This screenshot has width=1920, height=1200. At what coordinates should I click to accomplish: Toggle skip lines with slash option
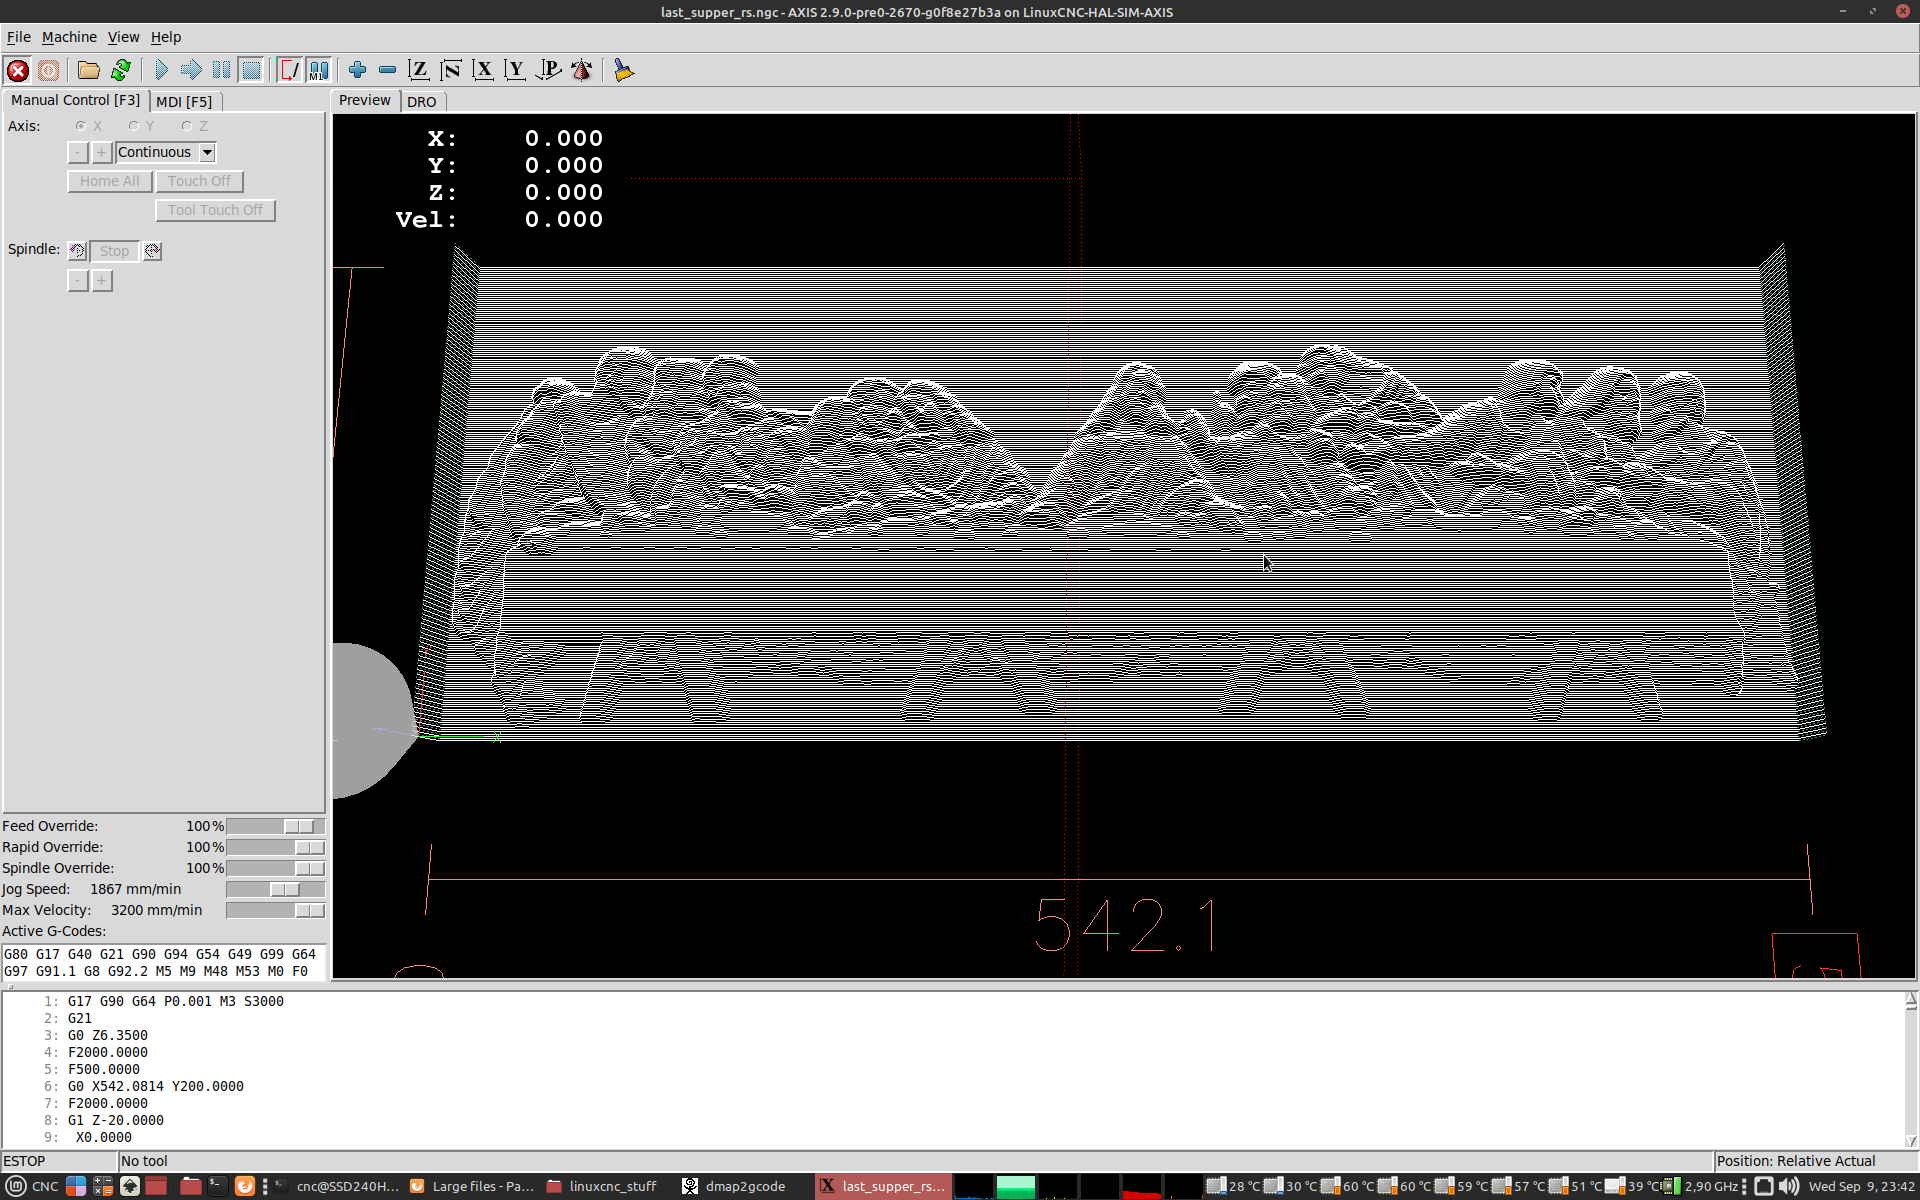click(289, 70)
